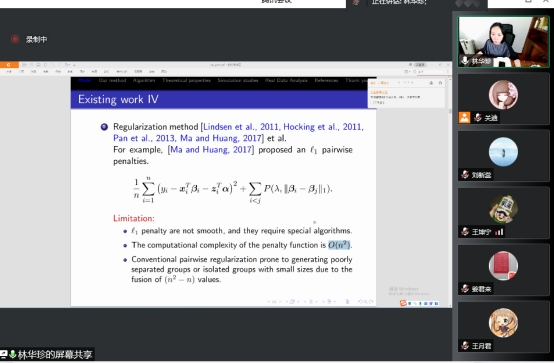Click the red recording indicator icon
This screenshot has height=363, width=554.
(15, 39)
